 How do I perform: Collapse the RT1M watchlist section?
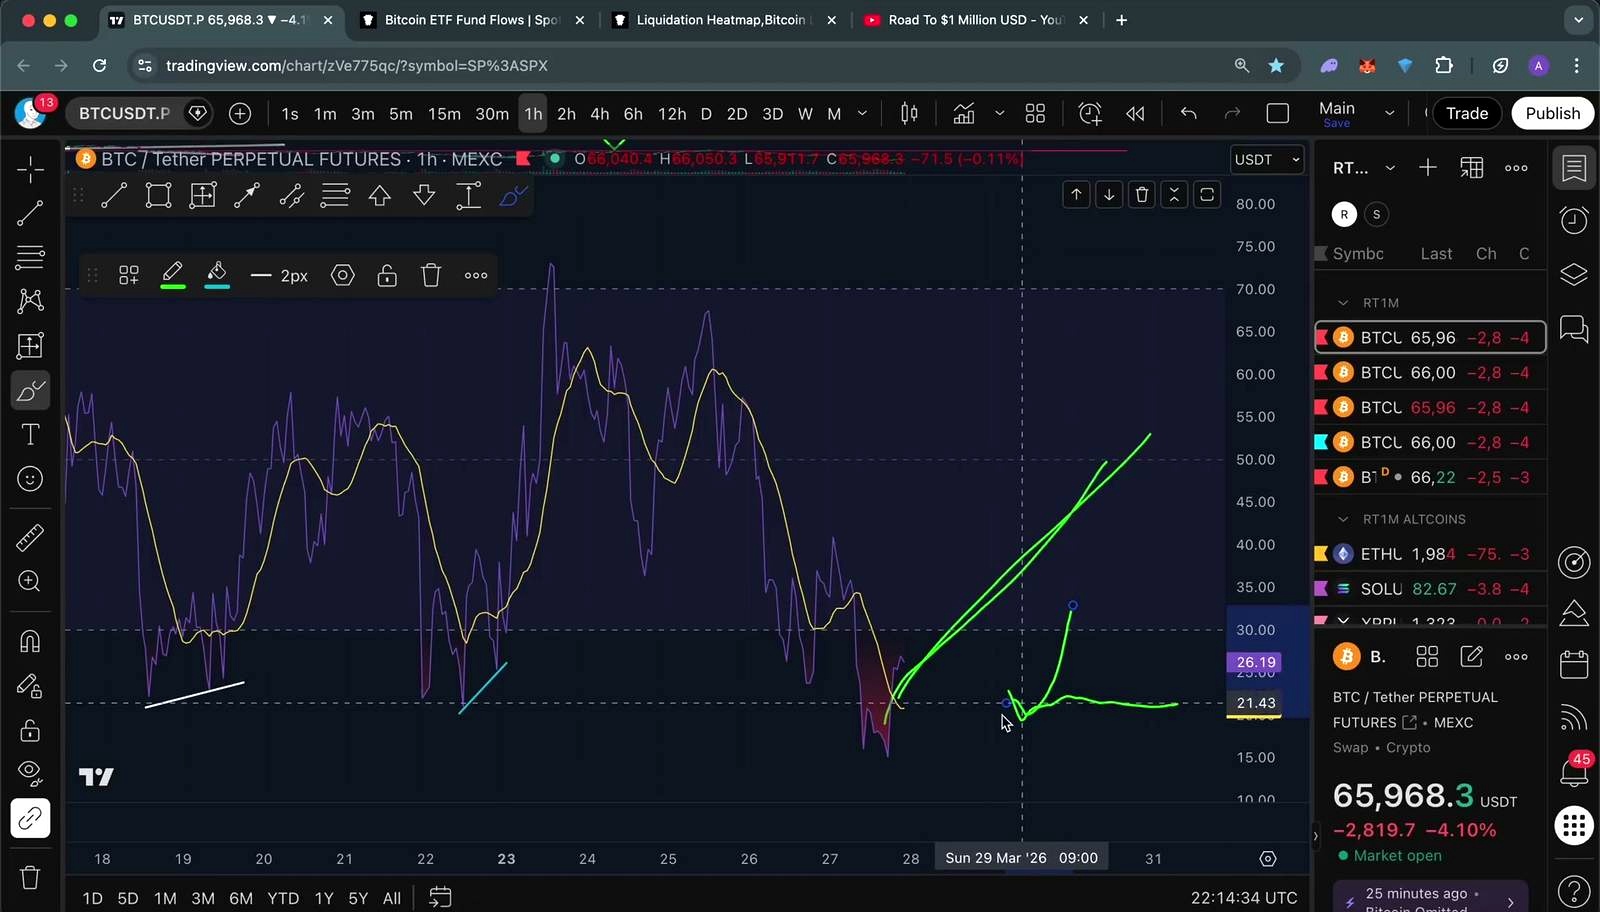pos(1344,303)
